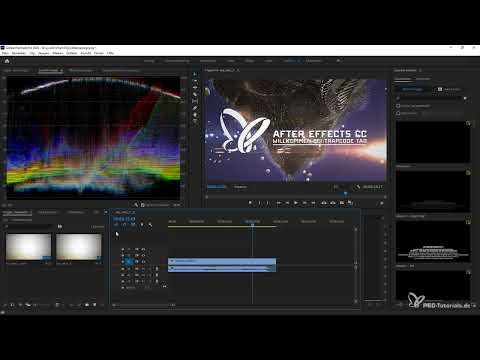The image size is (480, 360).
Task: Click the Mark In button
Action: coord(260,203)
